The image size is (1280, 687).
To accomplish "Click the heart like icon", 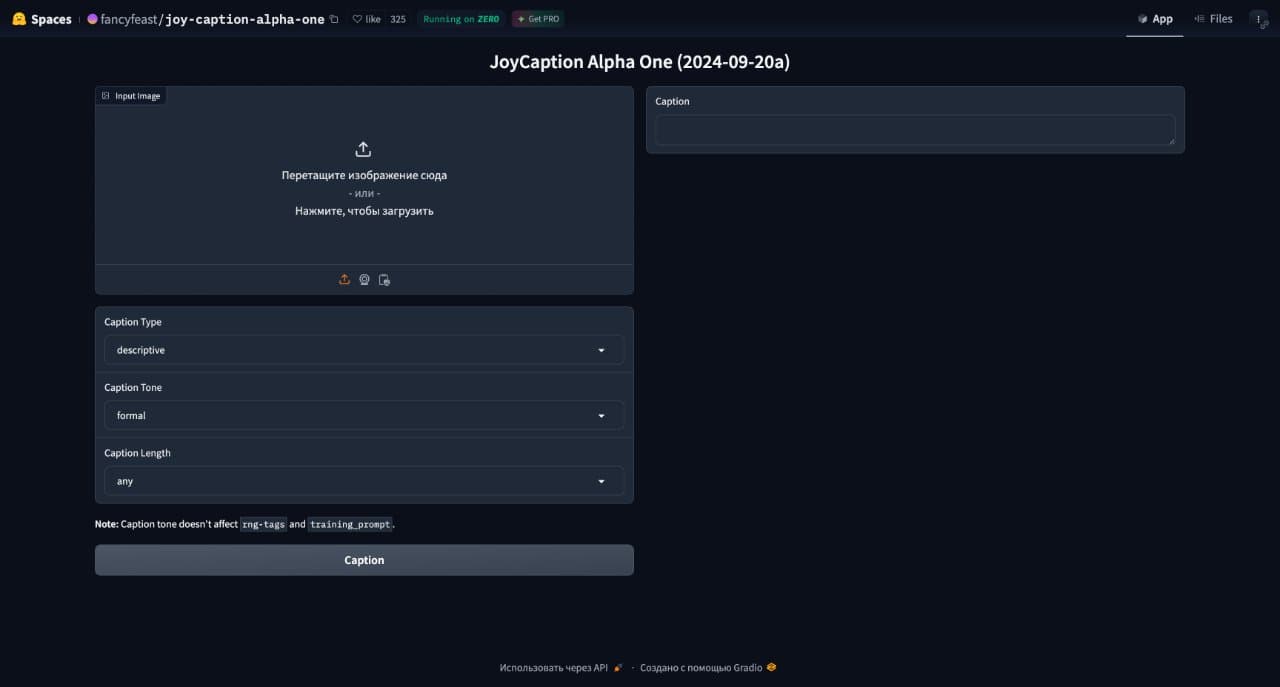I will pos(357,19).
